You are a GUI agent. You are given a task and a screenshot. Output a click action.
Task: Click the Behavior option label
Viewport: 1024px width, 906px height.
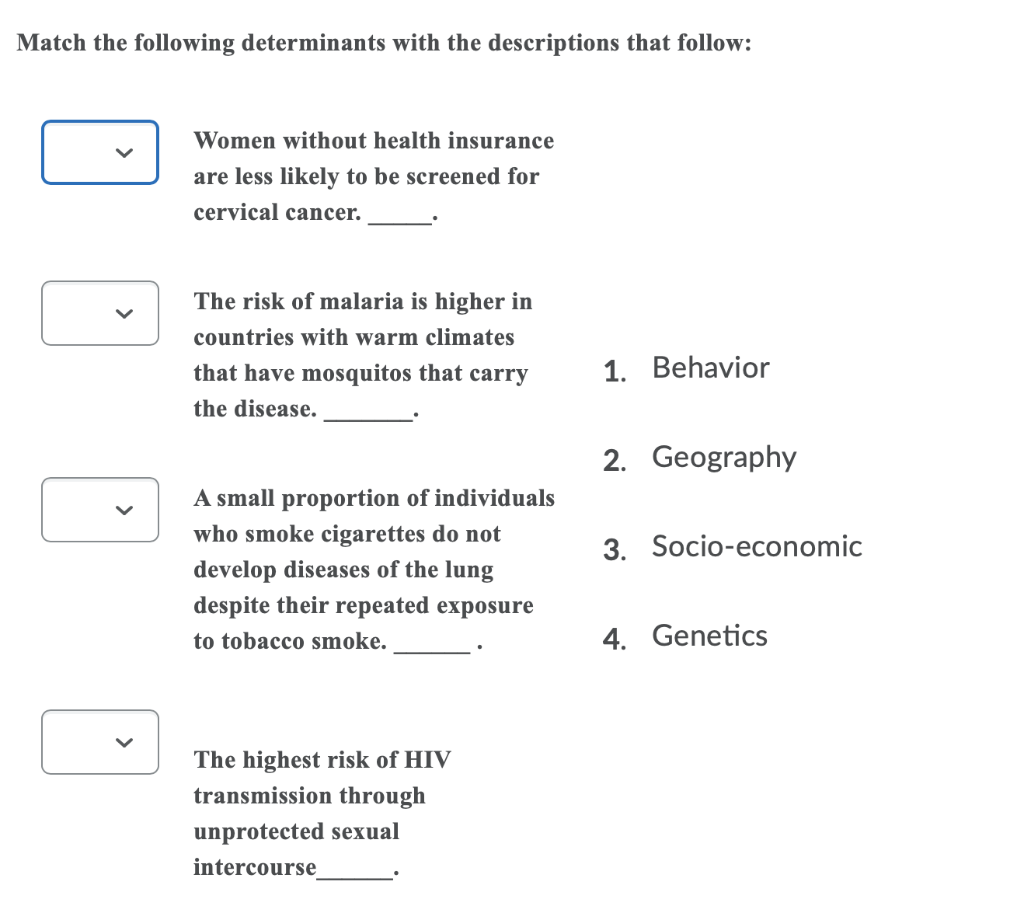point(711,368)
